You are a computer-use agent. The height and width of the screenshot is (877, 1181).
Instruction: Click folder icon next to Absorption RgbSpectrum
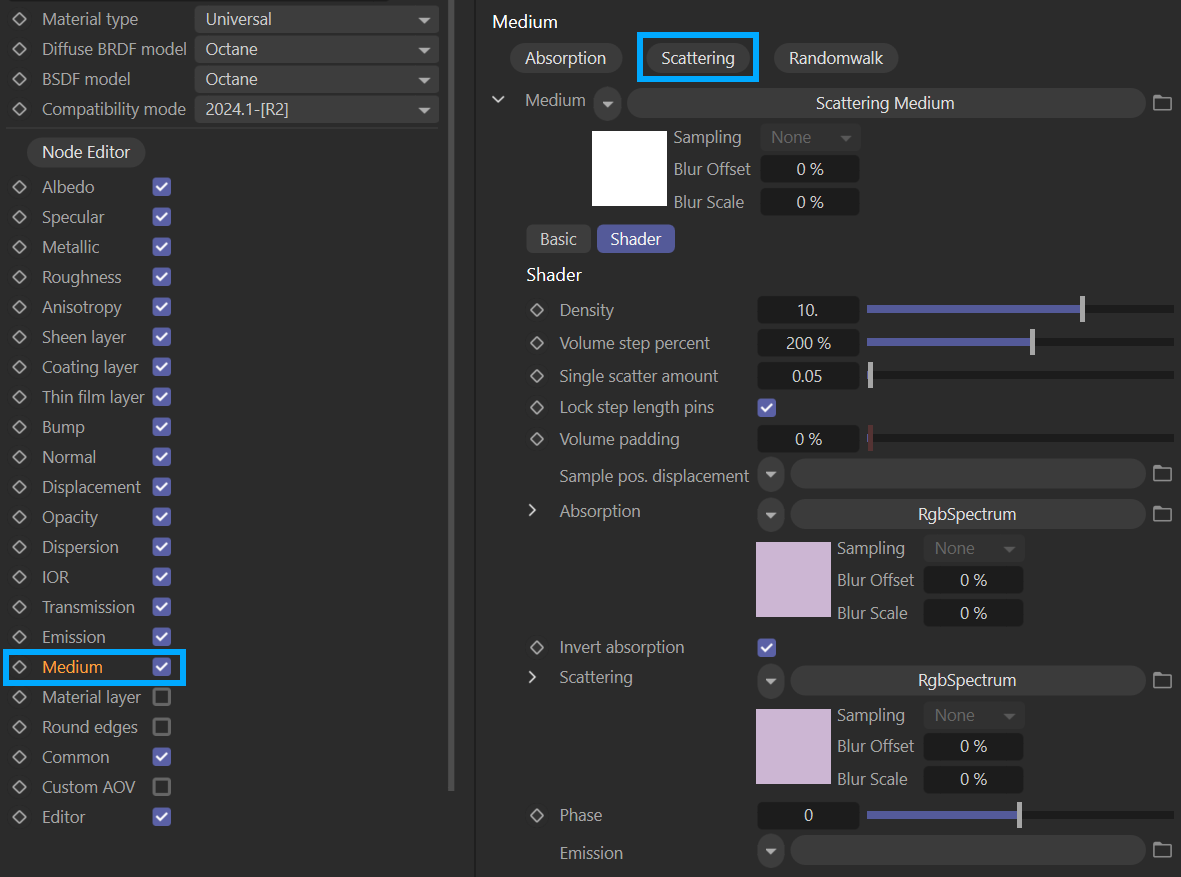pos(1161,514)
